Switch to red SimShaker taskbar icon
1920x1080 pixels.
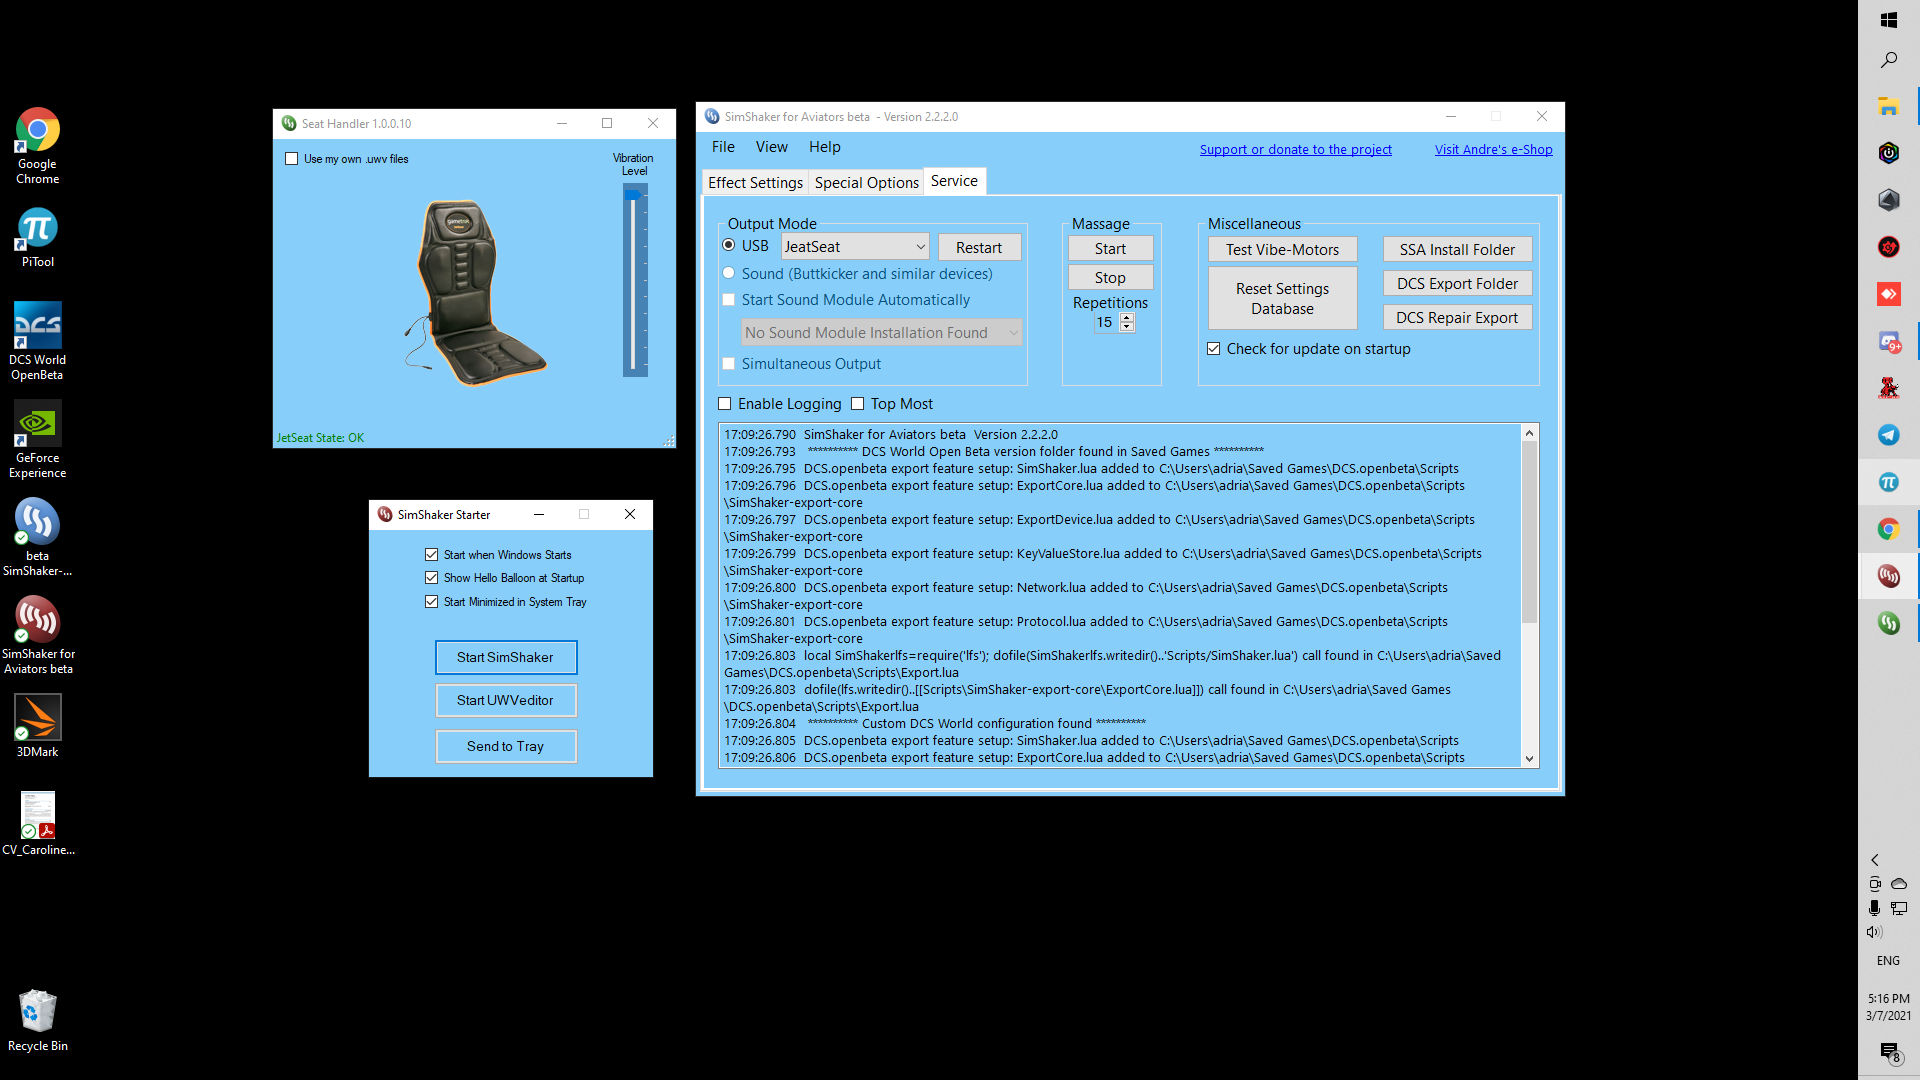(1888, 576)
